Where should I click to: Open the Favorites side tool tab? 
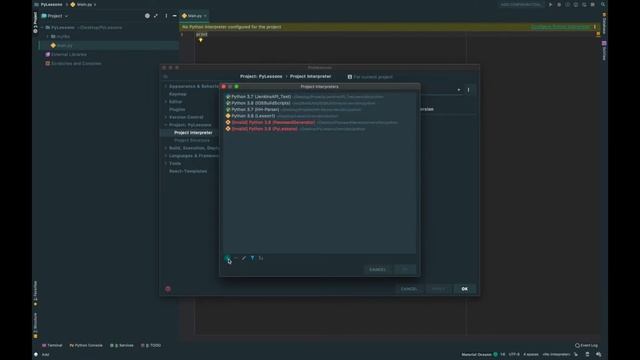36,293
